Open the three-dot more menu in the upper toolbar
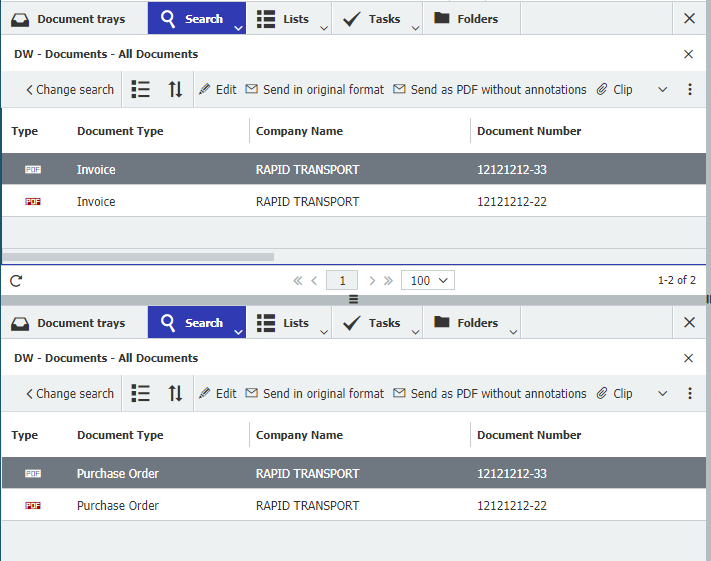Image resolution: width=711 pixels, height=561 pixels. click(690, 89)
